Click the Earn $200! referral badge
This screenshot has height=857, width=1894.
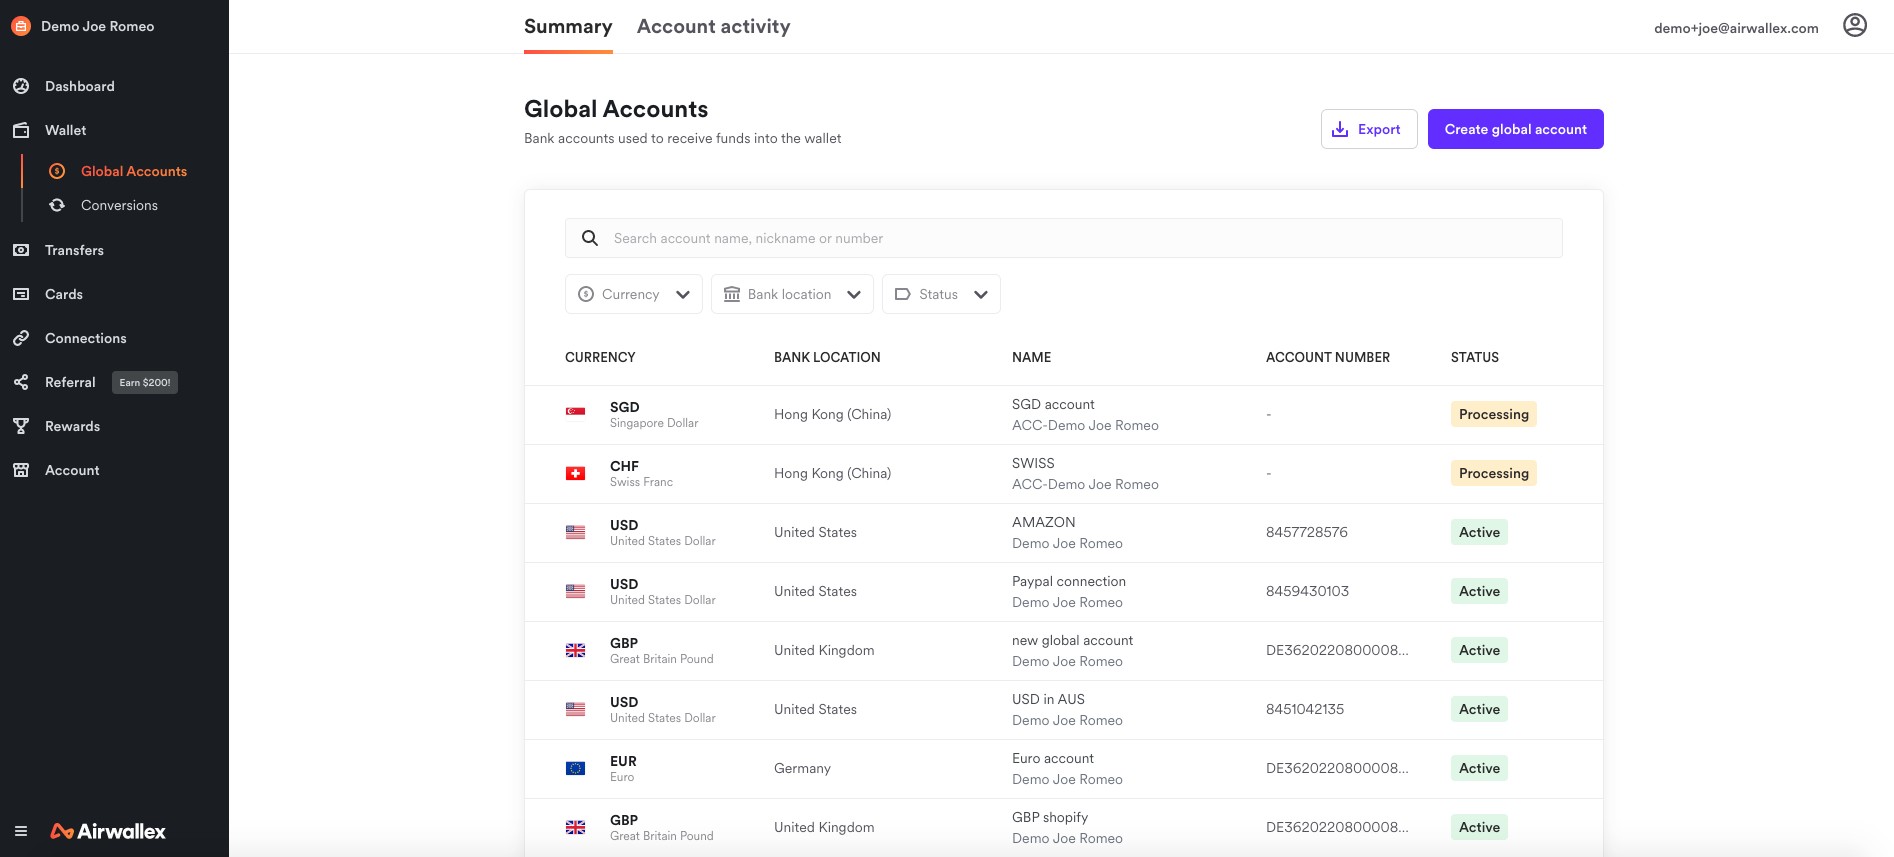click(145, 382)
